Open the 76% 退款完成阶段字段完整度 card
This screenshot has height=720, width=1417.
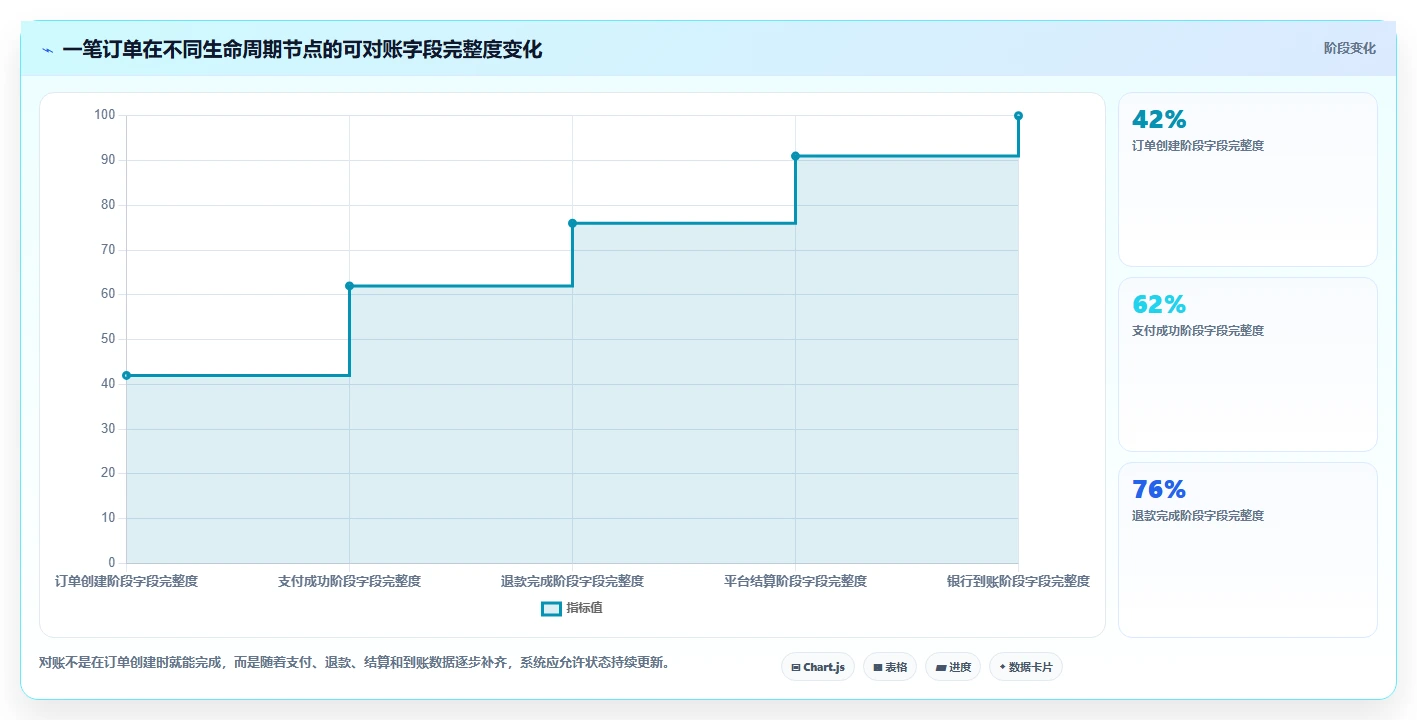[1247, 549]
